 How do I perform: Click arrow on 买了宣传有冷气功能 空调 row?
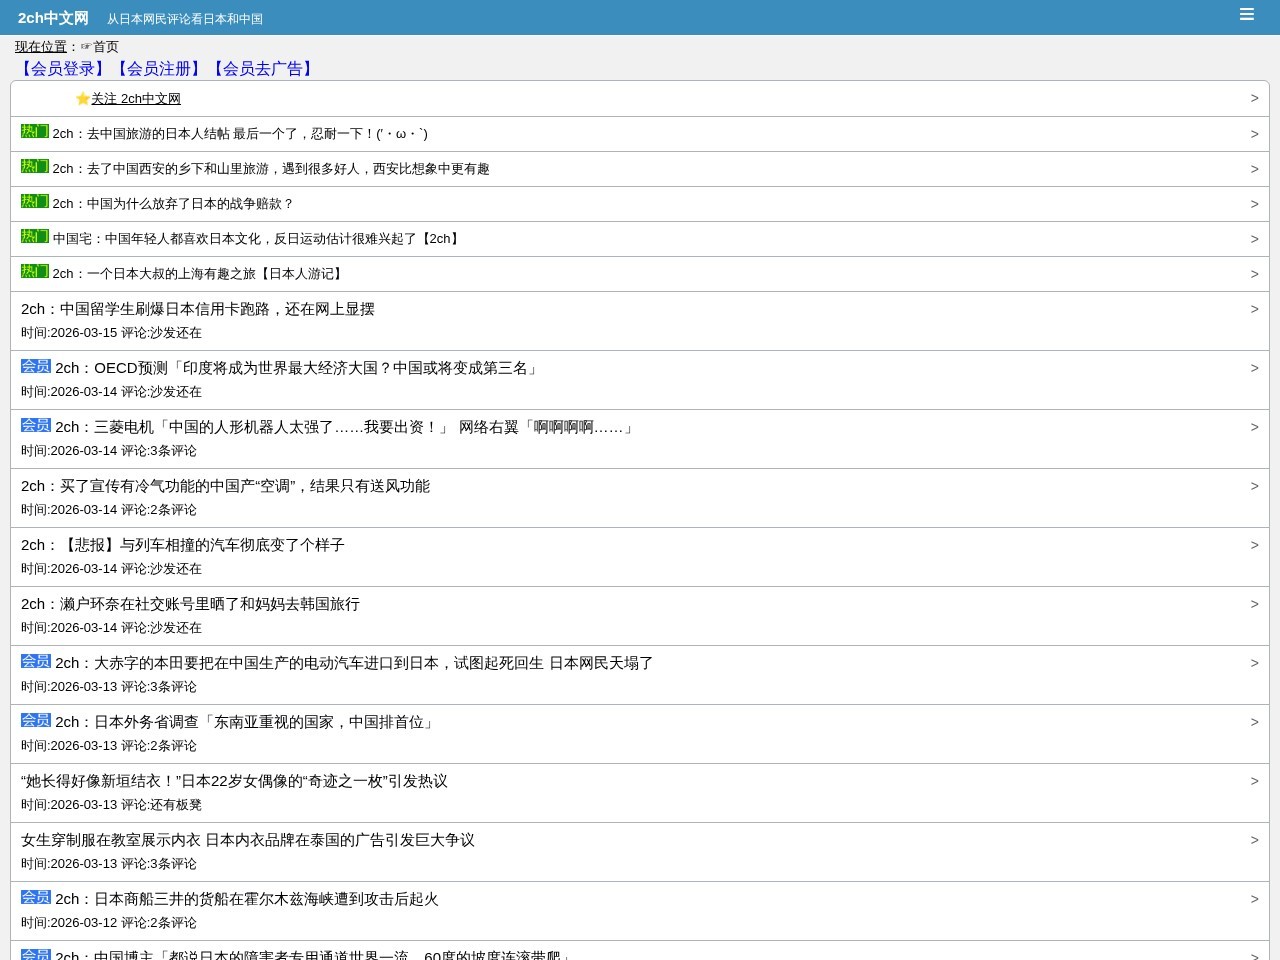1254,486
